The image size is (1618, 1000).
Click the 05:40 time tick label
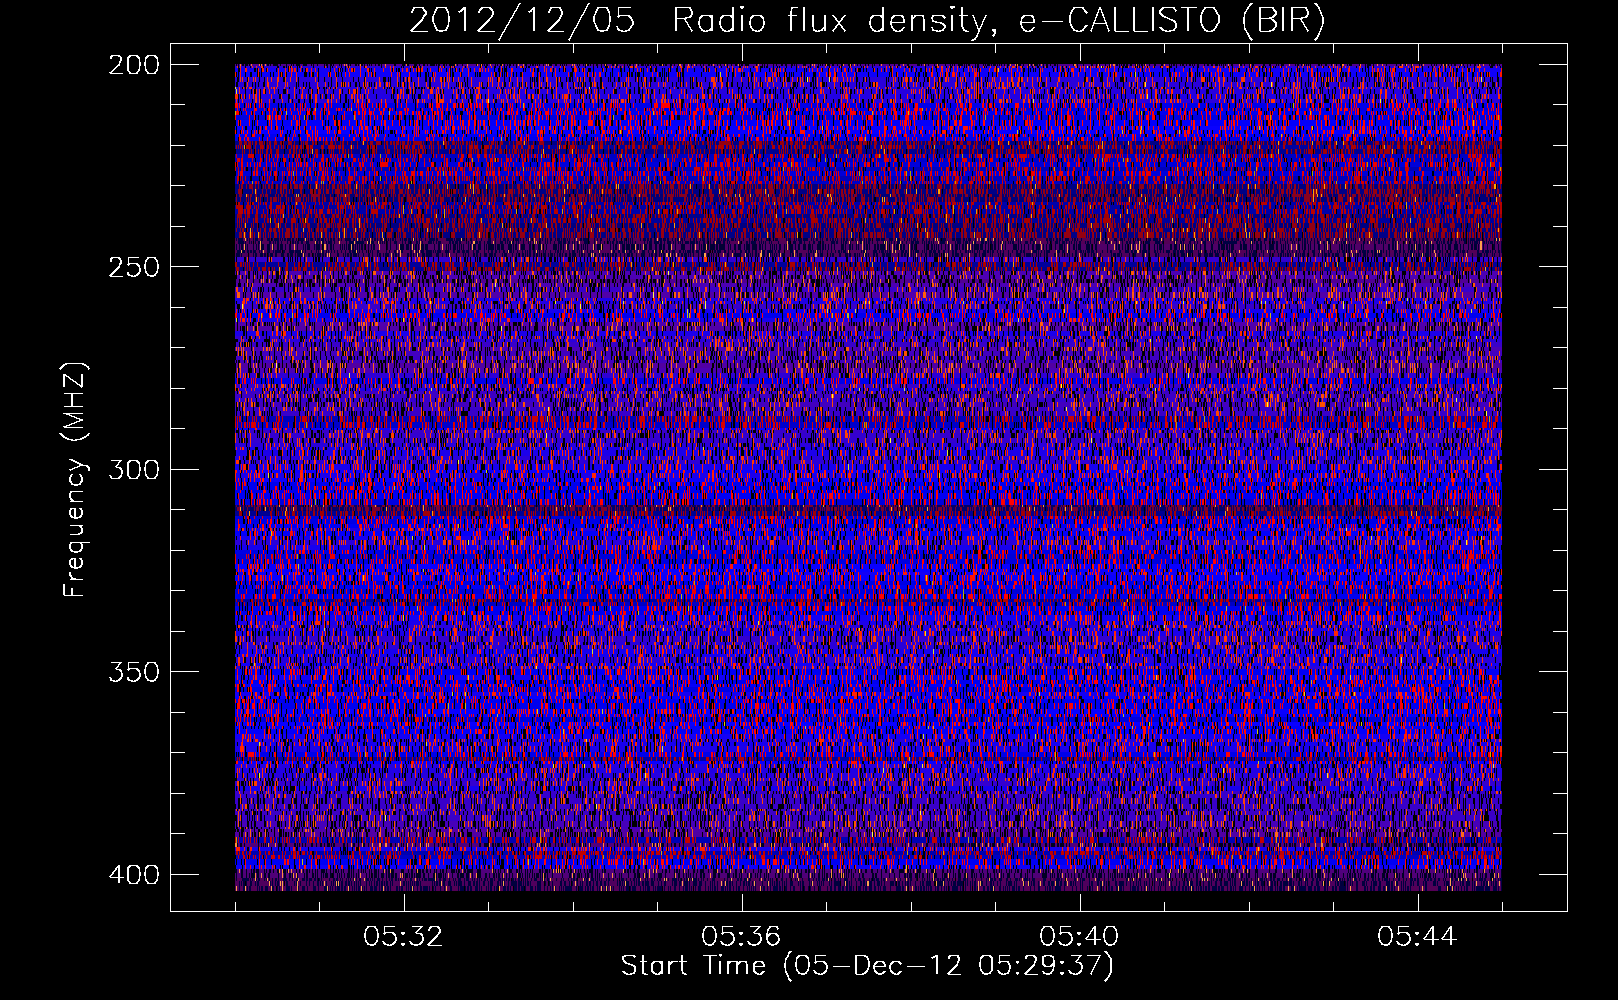[x=1079, y=937]
